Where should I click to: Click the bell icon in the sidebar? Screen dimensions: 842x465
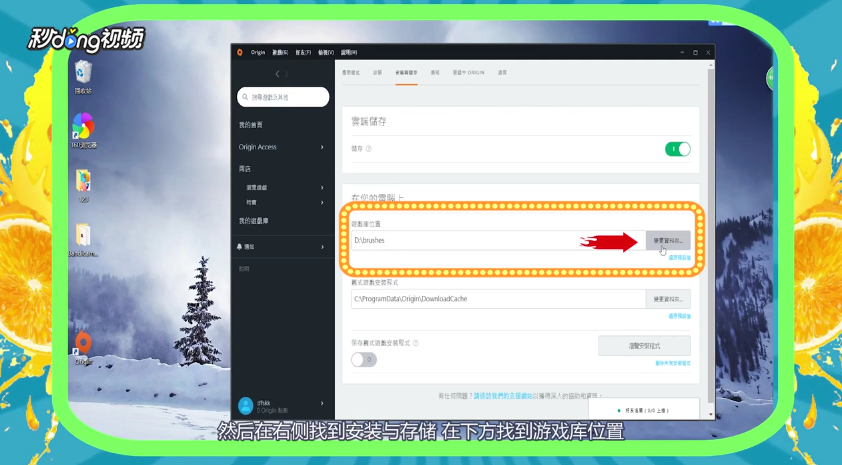click(239, 246)
